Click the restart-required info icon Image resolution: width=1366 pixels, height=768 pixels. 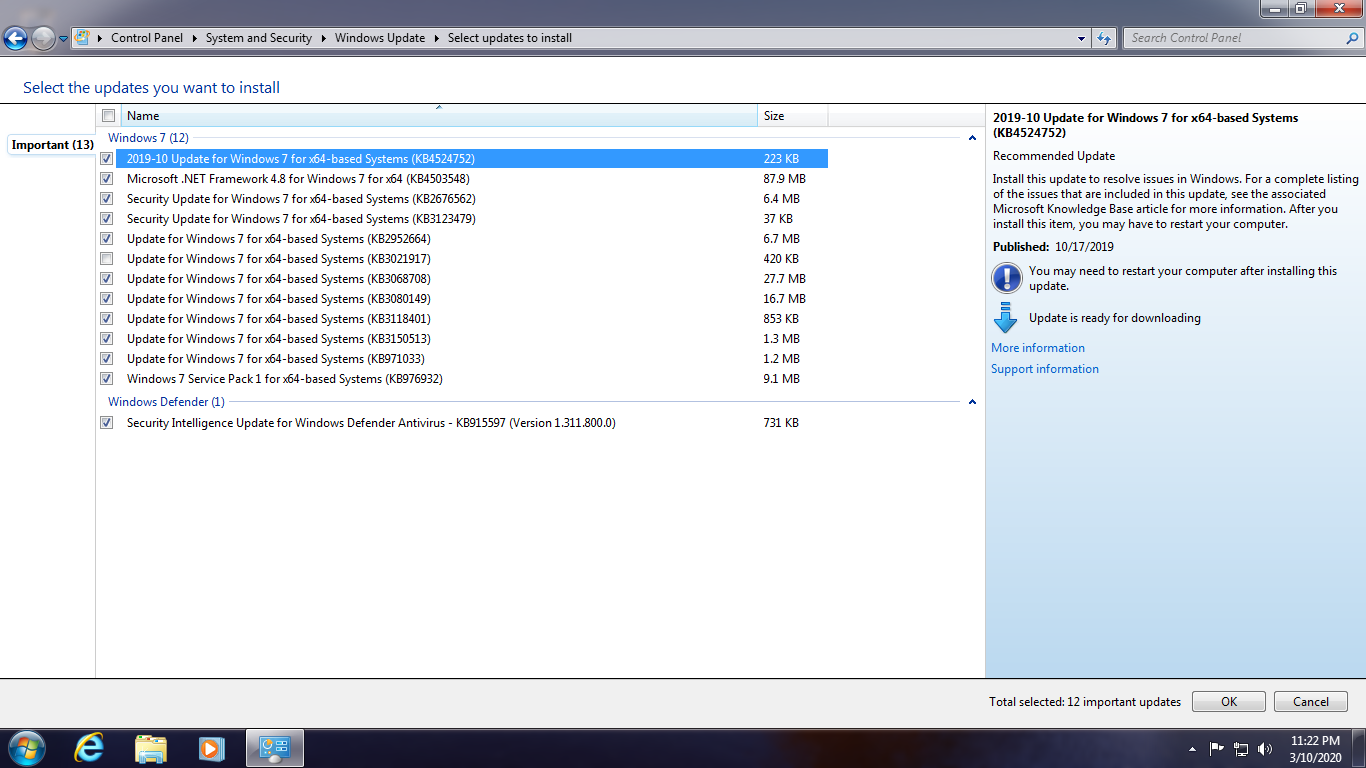(1006, 277)
